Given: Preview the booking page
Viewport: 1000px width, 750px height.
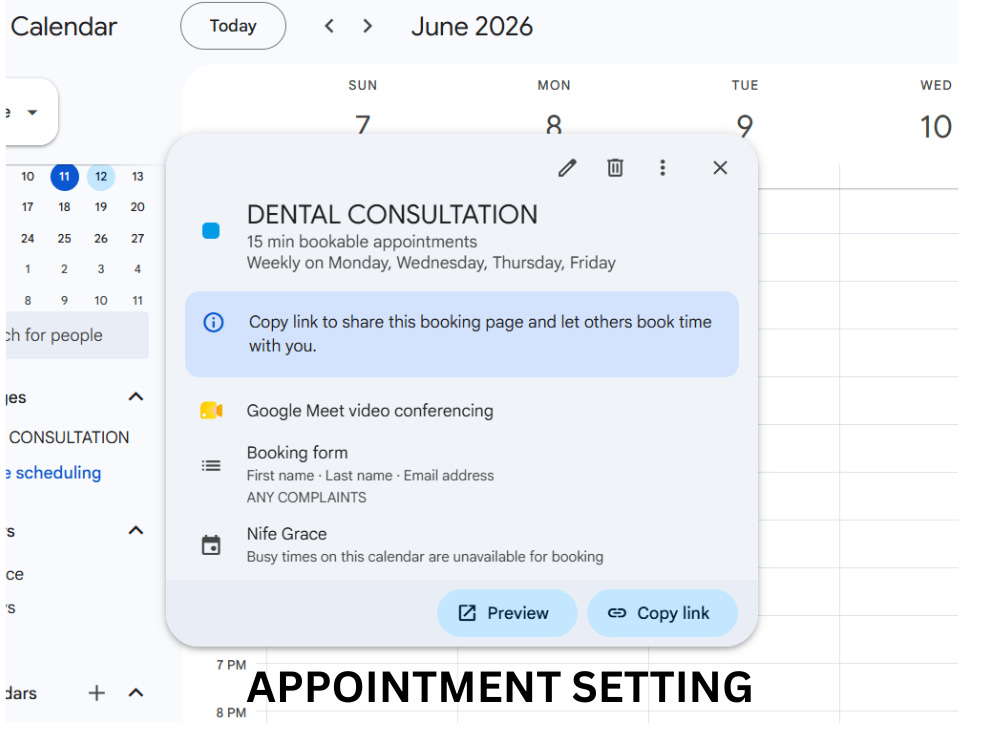Looking at the screenshot, I should click(x=507, y=613).
